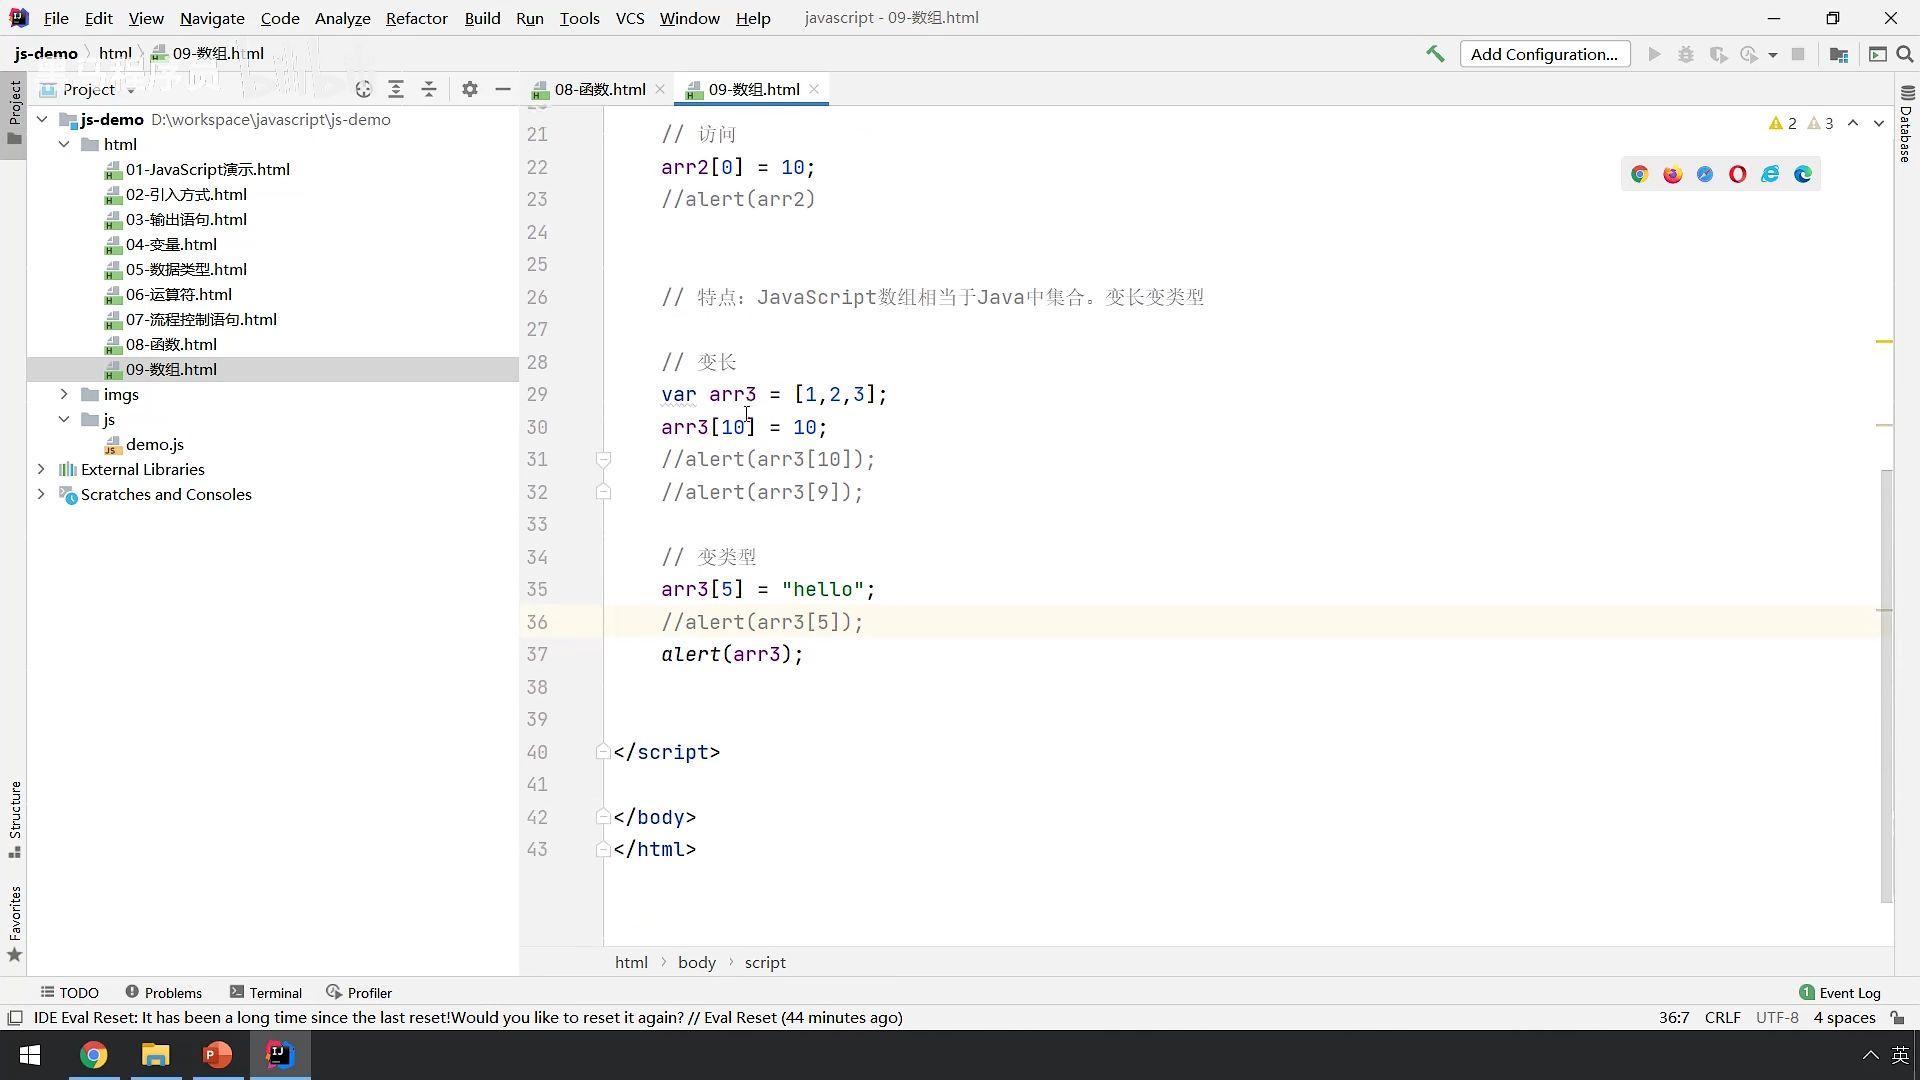Viewport: 1920px width, 1080px height.
Task: Click Search Everywhere magnifier icon
Action: coord(1905,54)
